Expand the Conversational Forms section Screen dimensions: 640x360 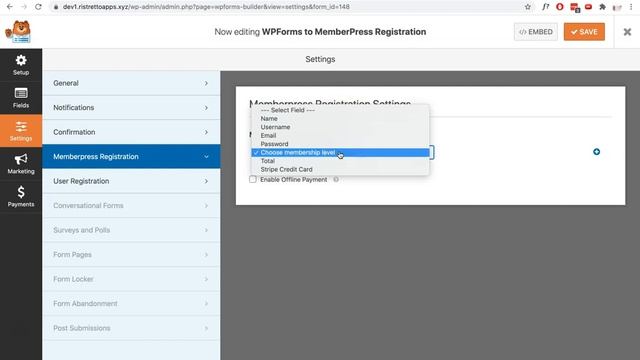coord(131,205)
